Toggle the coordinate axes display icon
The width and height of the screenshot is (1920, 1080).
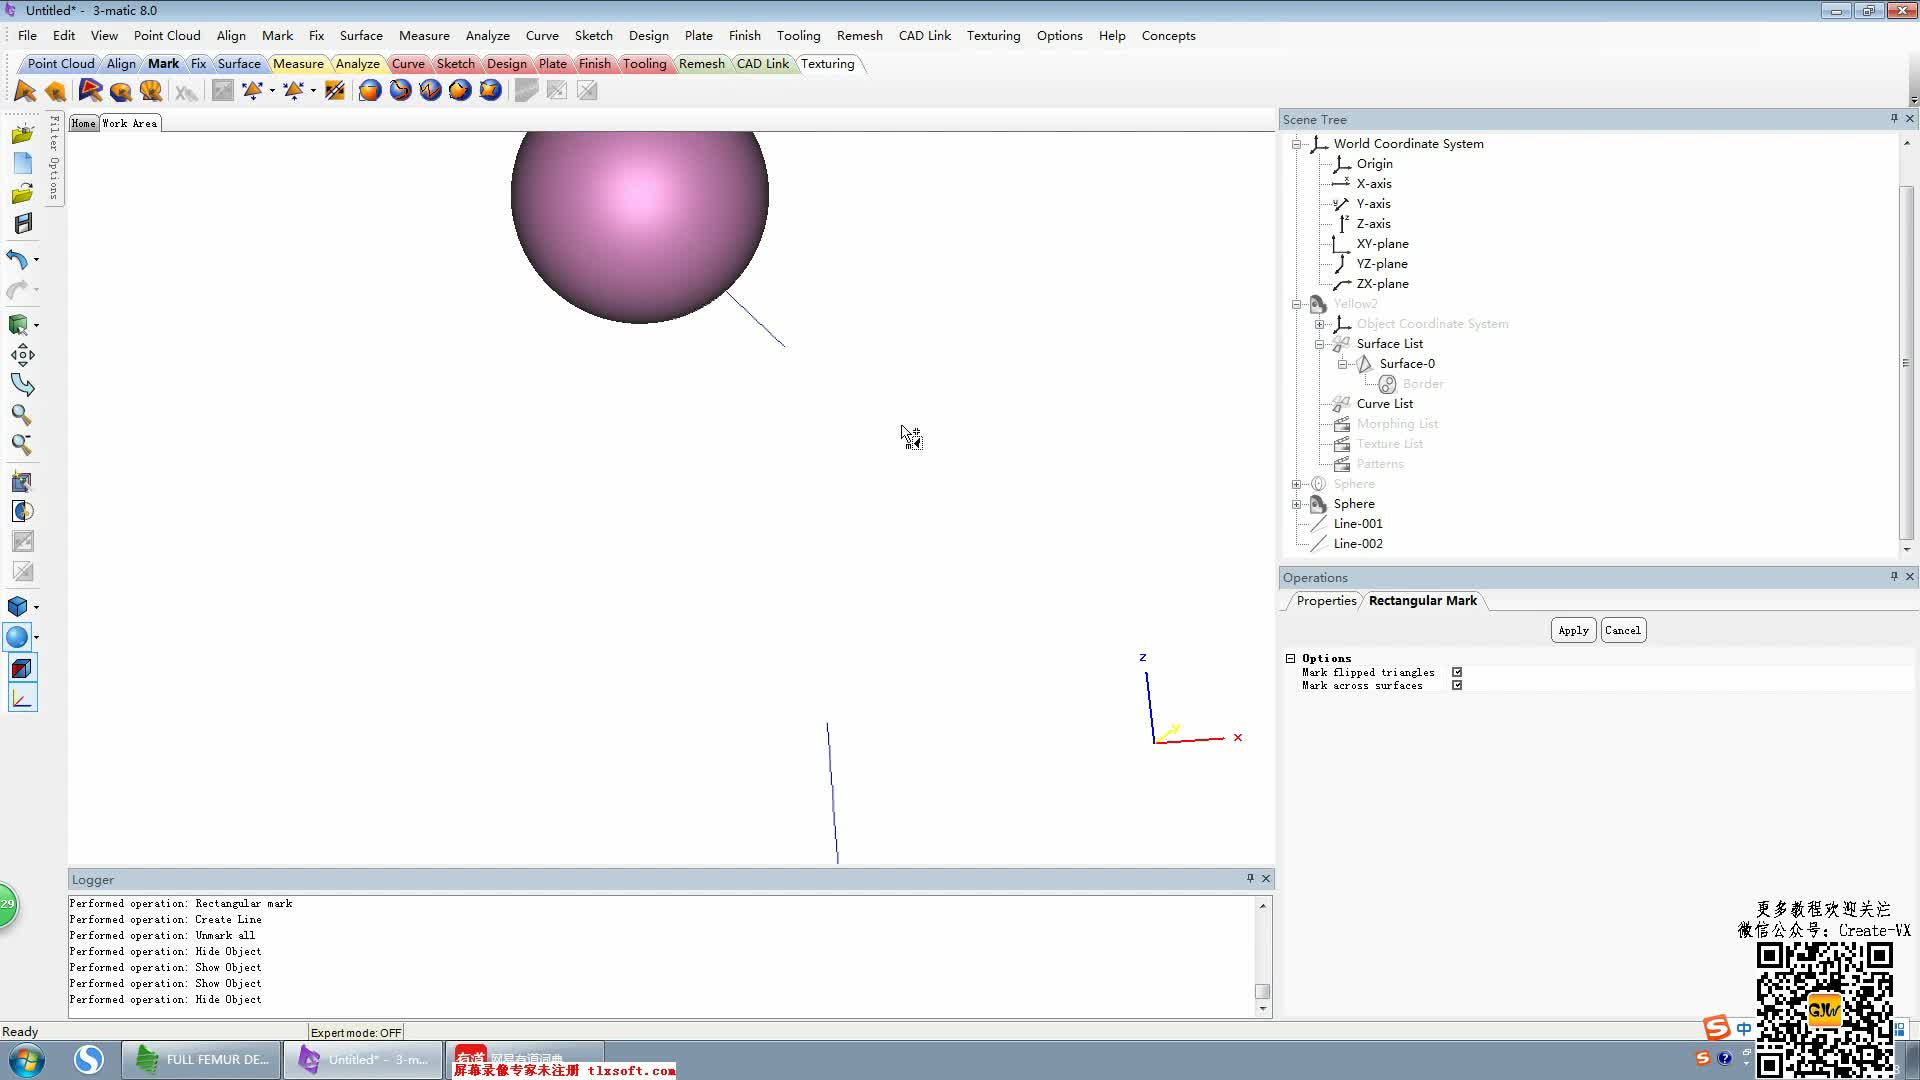(22, 699)
